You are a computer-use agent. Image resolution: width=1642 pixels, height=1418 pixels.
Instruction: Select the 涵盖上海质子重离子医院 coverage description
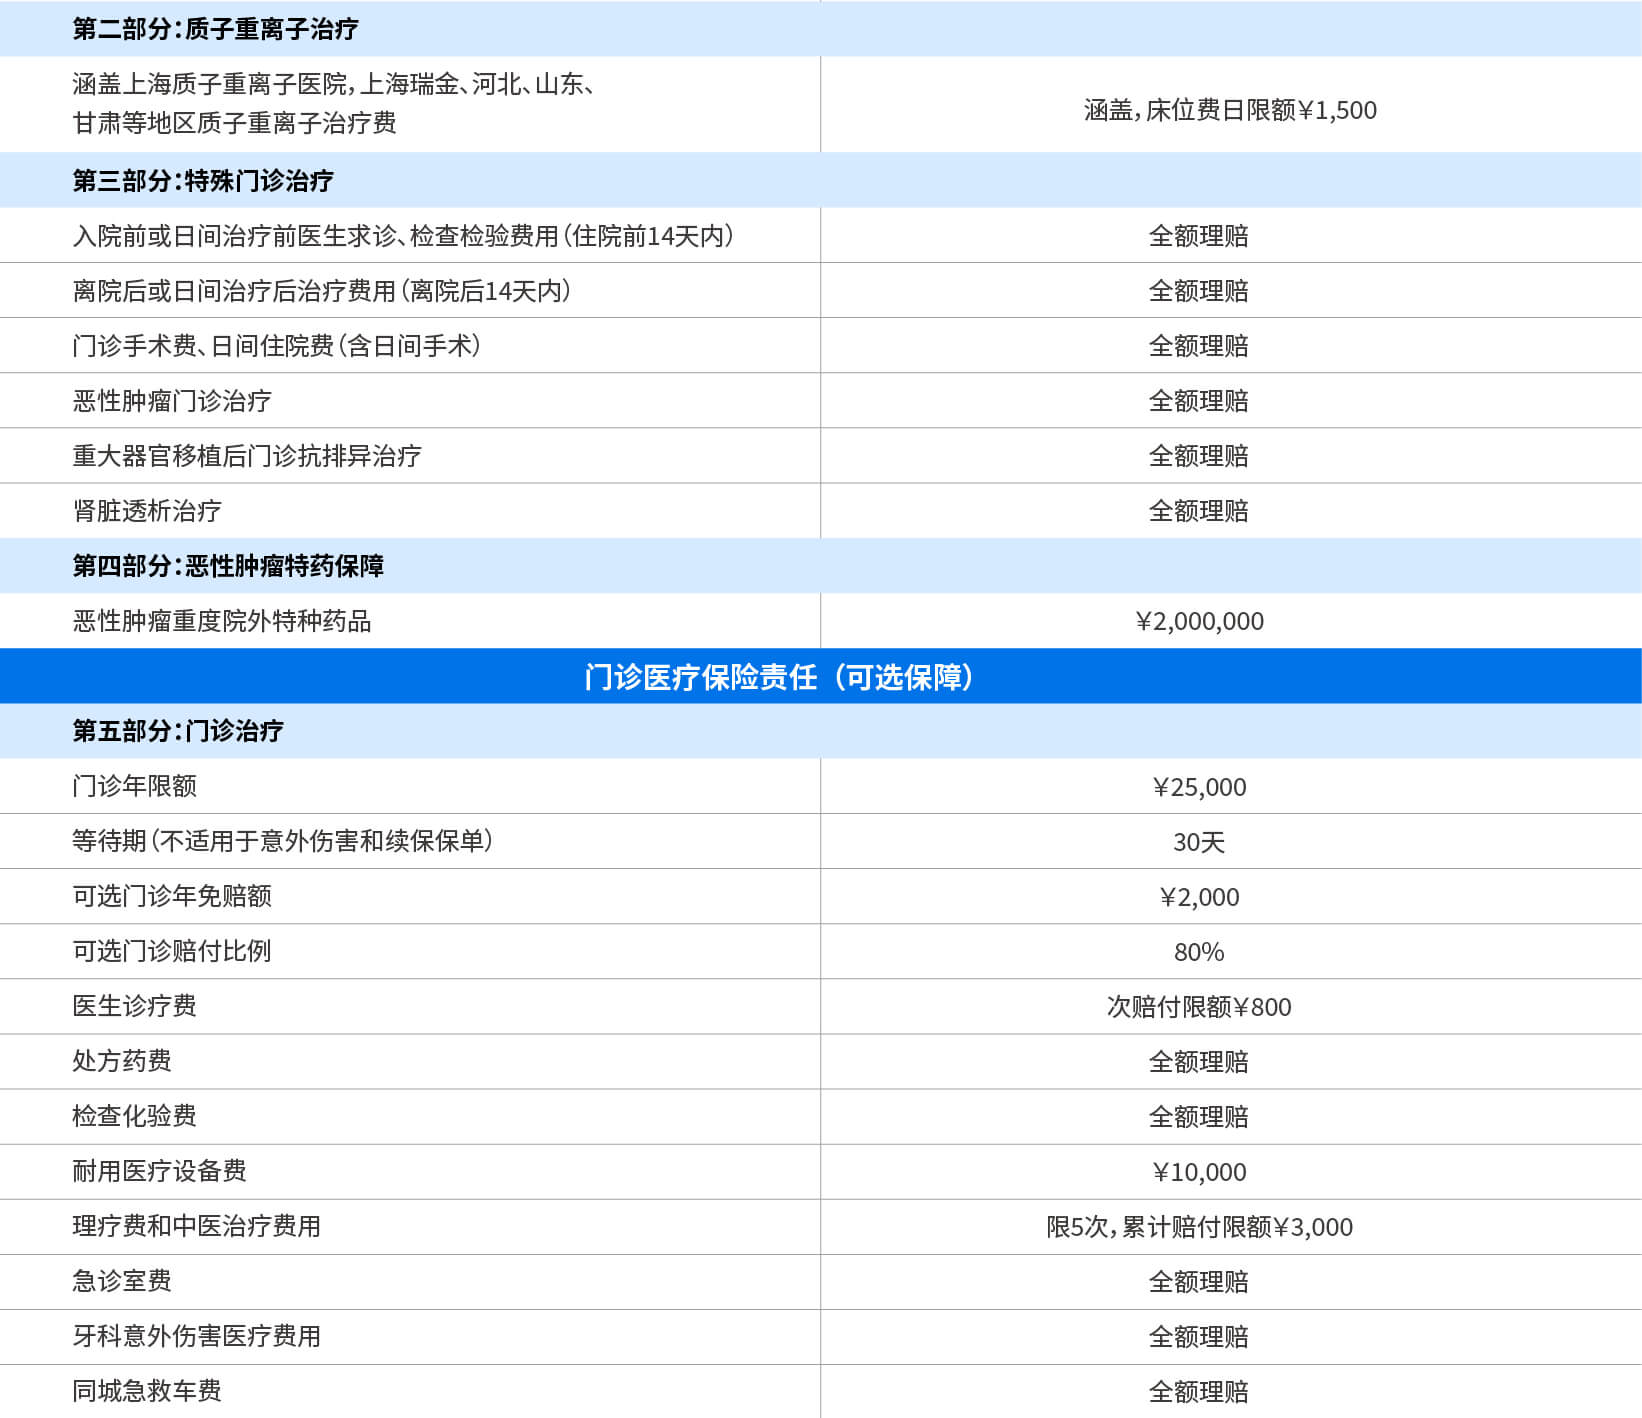tap(336, 103)
